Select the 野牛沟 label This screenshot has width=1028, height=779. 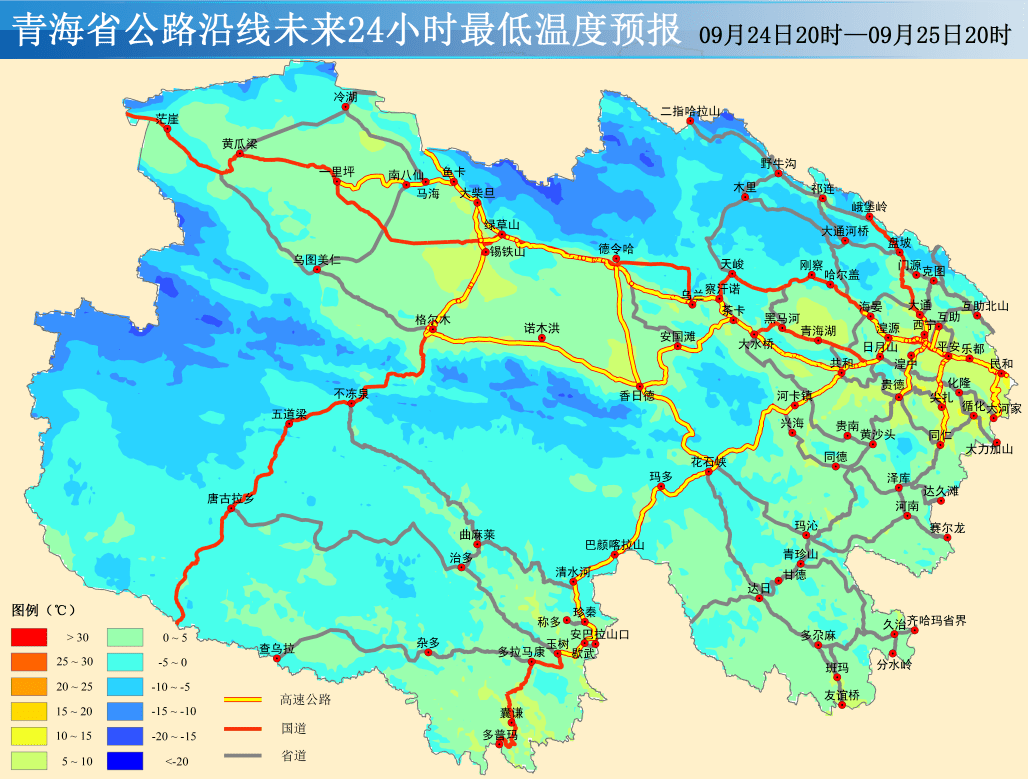point(778,163)
